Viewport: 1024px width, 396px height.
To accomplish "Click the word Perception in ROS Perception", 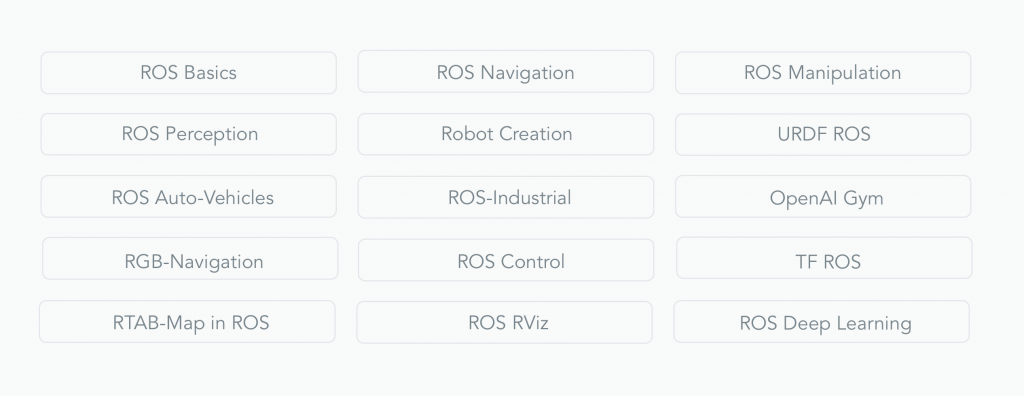I will pos(211,134).
